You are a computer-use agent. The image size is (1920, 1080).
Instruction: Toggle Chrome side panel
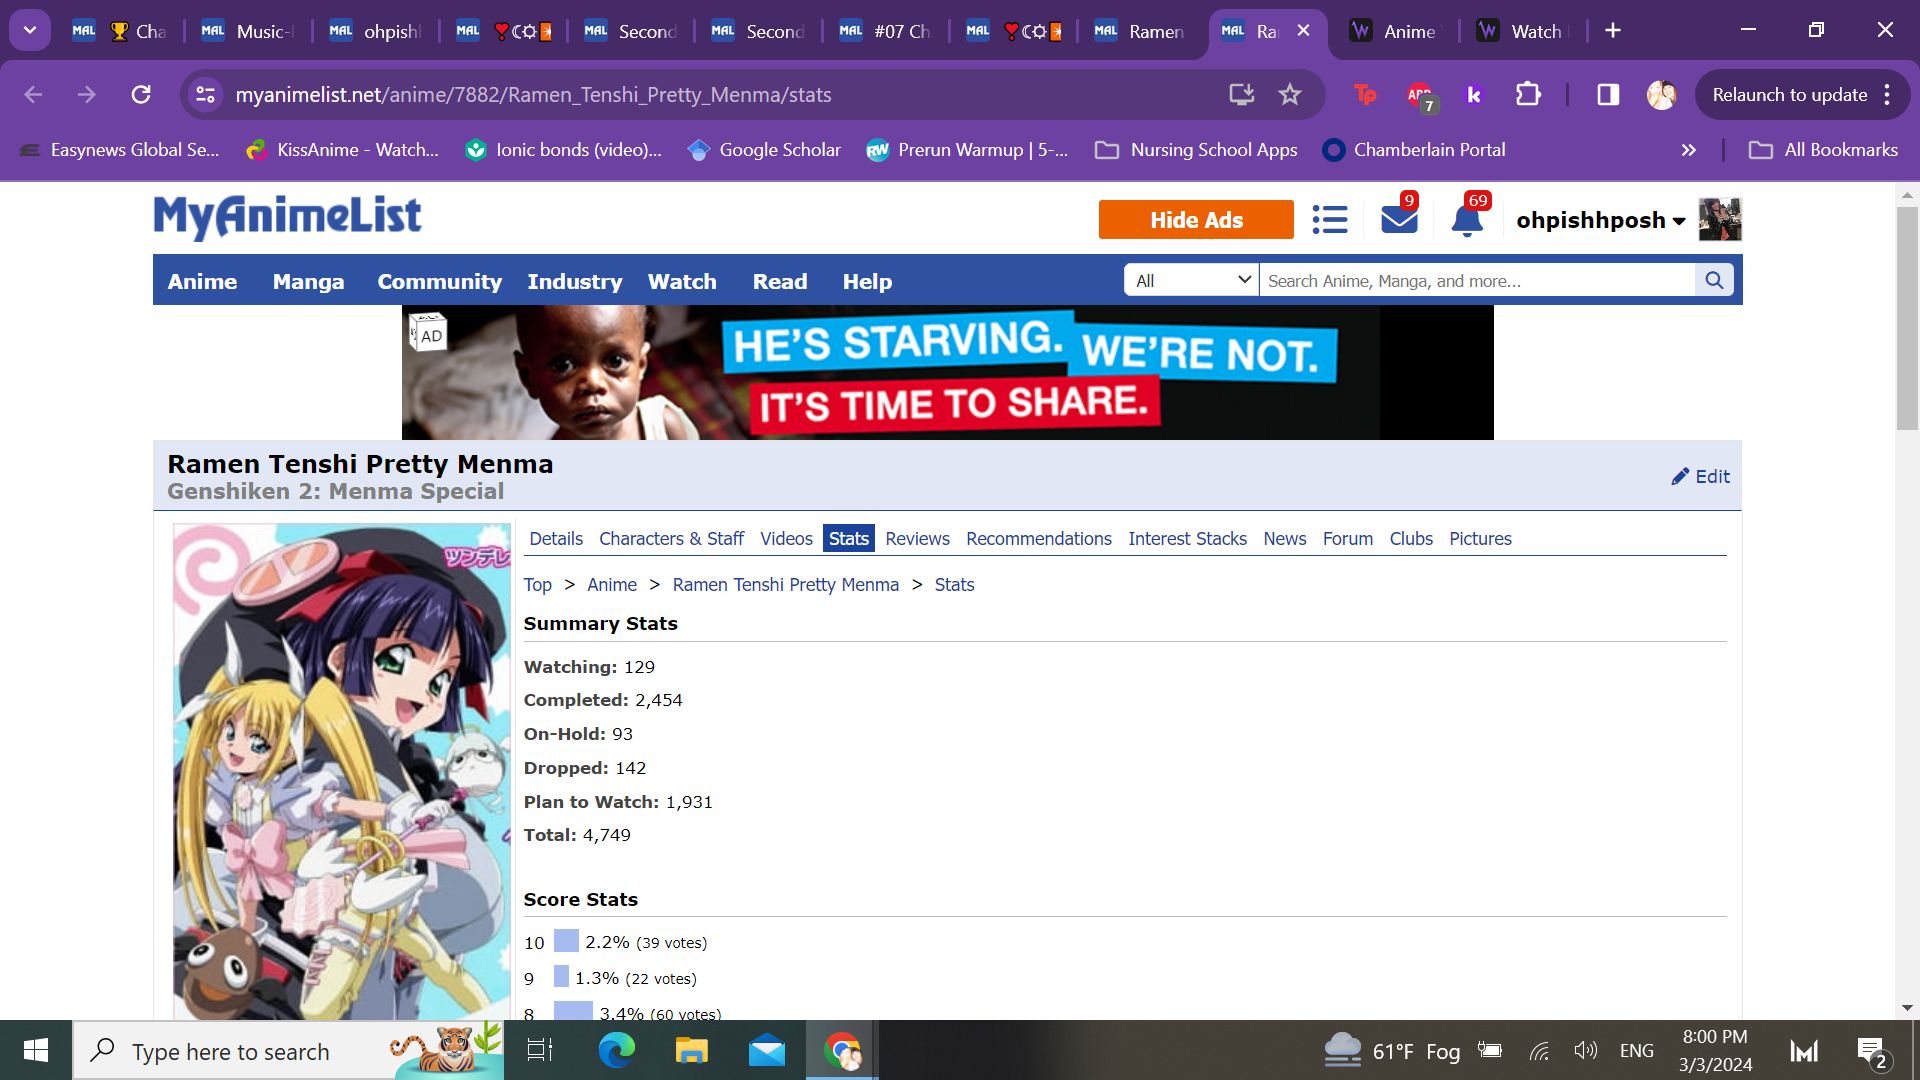pyautogui.click(x=1608, y=95)
